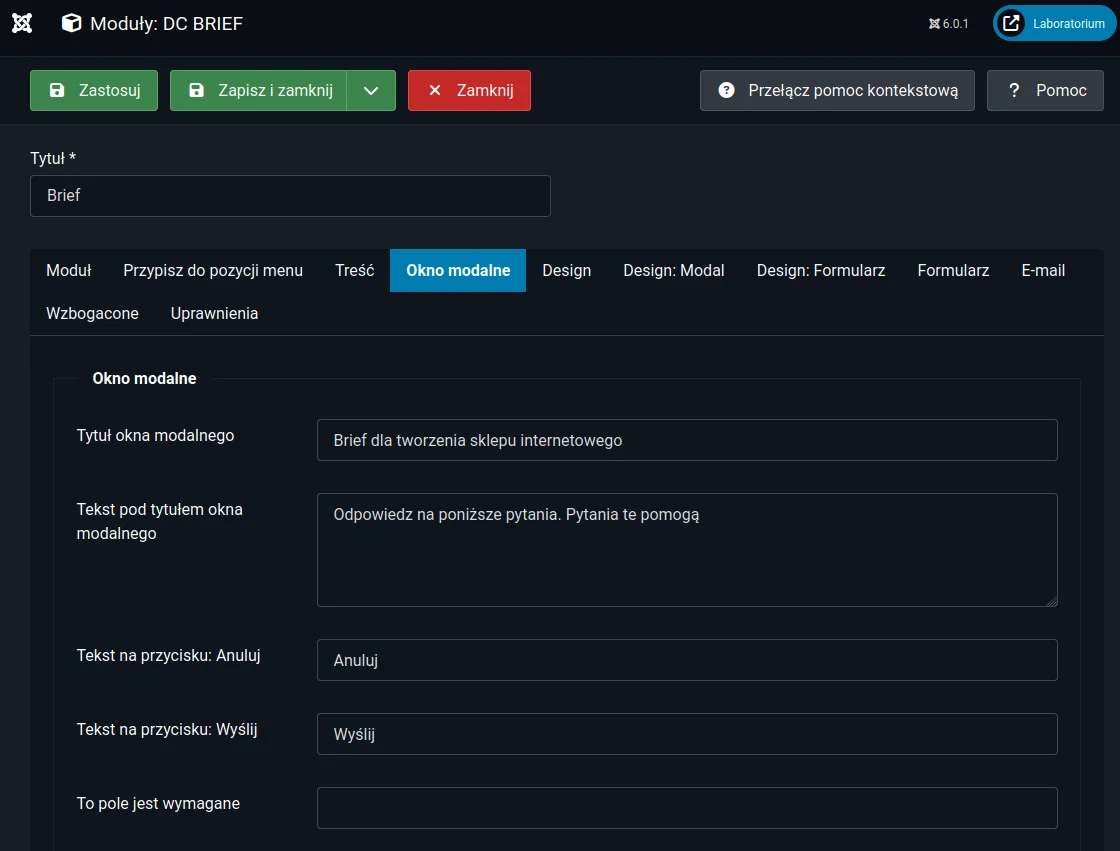1120x851 pixels.
Task: Open Laboratorium site via external link icon
Action: click(x=1012, y=23)
